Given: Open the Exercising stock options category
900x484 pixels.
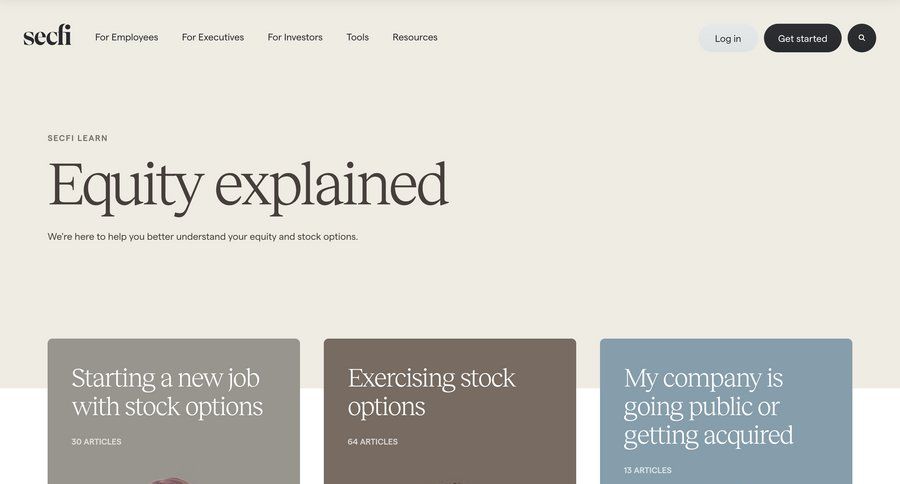Looking at the screenshot, I should tap(431, 392).
